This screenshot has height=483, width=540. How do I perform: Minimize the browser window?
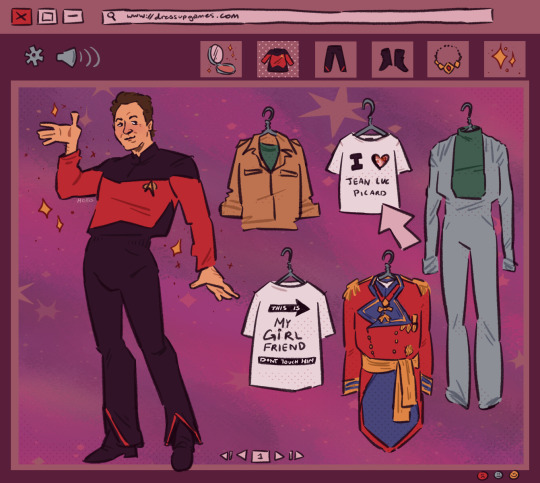click(73, 16)
